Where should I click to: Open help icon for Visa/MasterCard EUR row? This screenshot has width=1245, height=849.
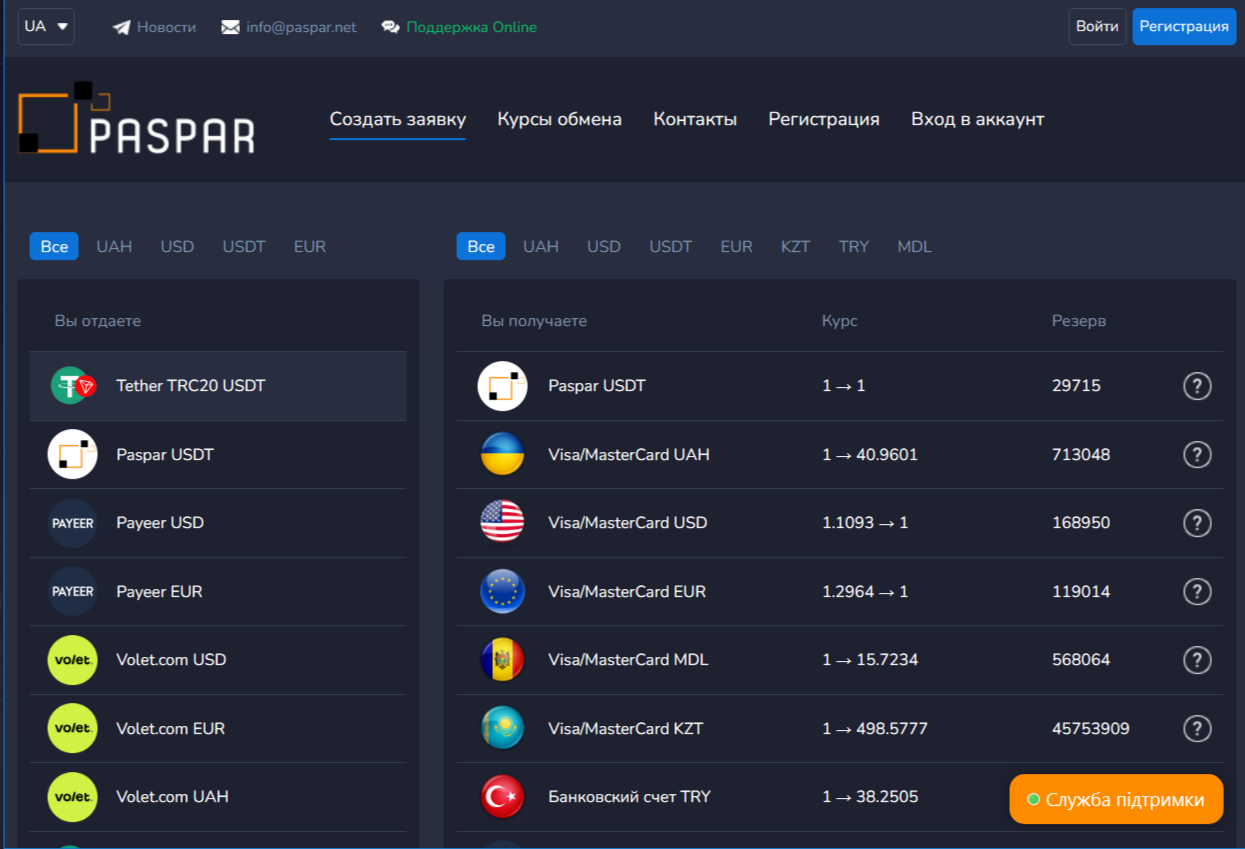1197,592
